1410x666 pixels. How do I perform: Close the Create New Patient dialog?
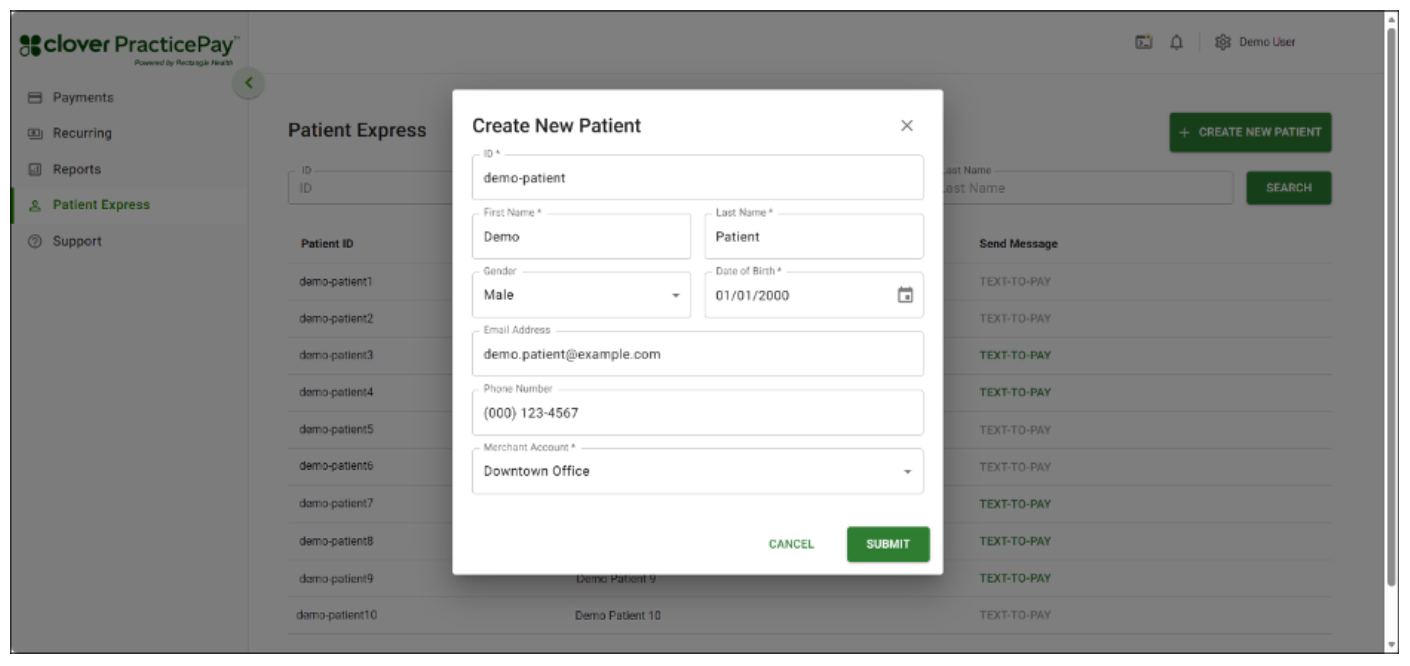(x=908, y=125)
